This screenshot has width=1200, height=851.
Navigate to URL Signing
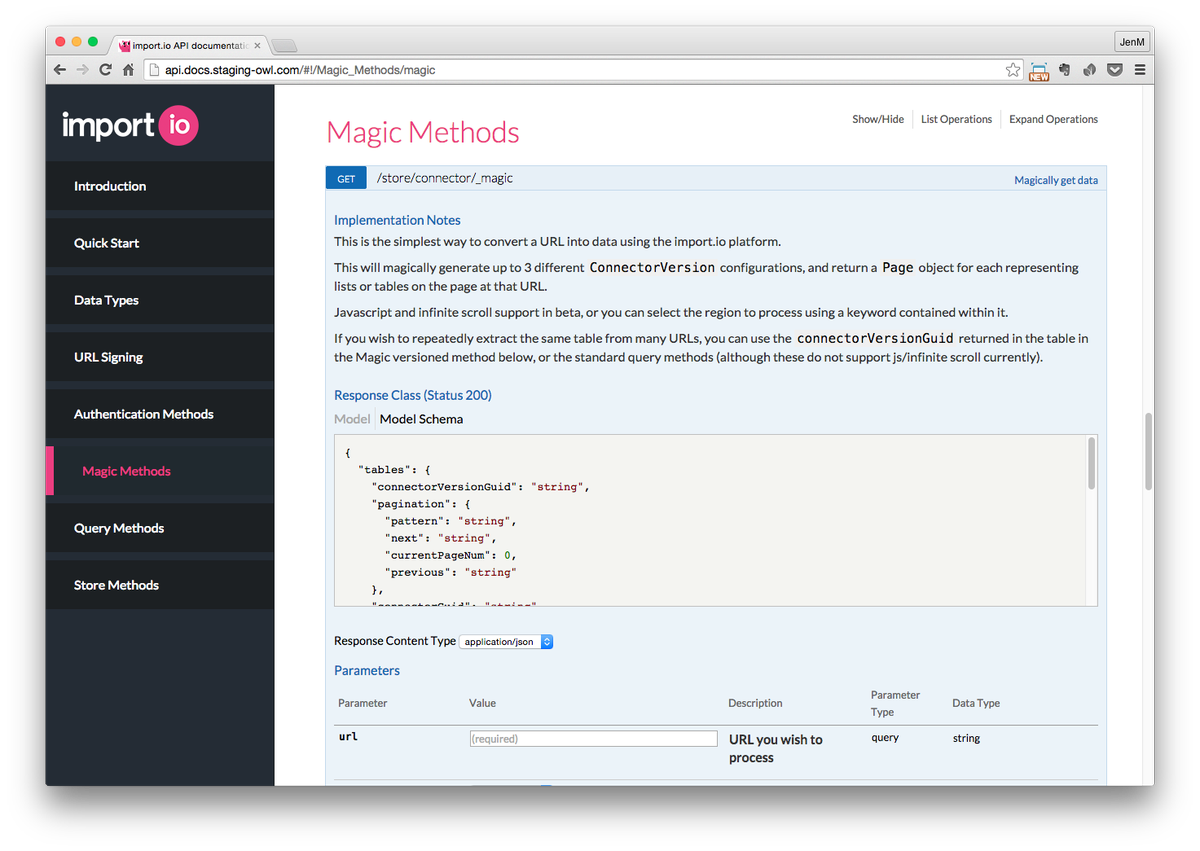(160, 357)
